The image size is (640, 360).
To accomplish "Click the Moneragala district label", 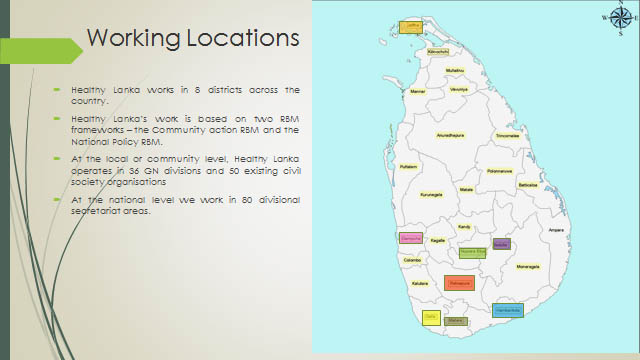I will [528, 267].
